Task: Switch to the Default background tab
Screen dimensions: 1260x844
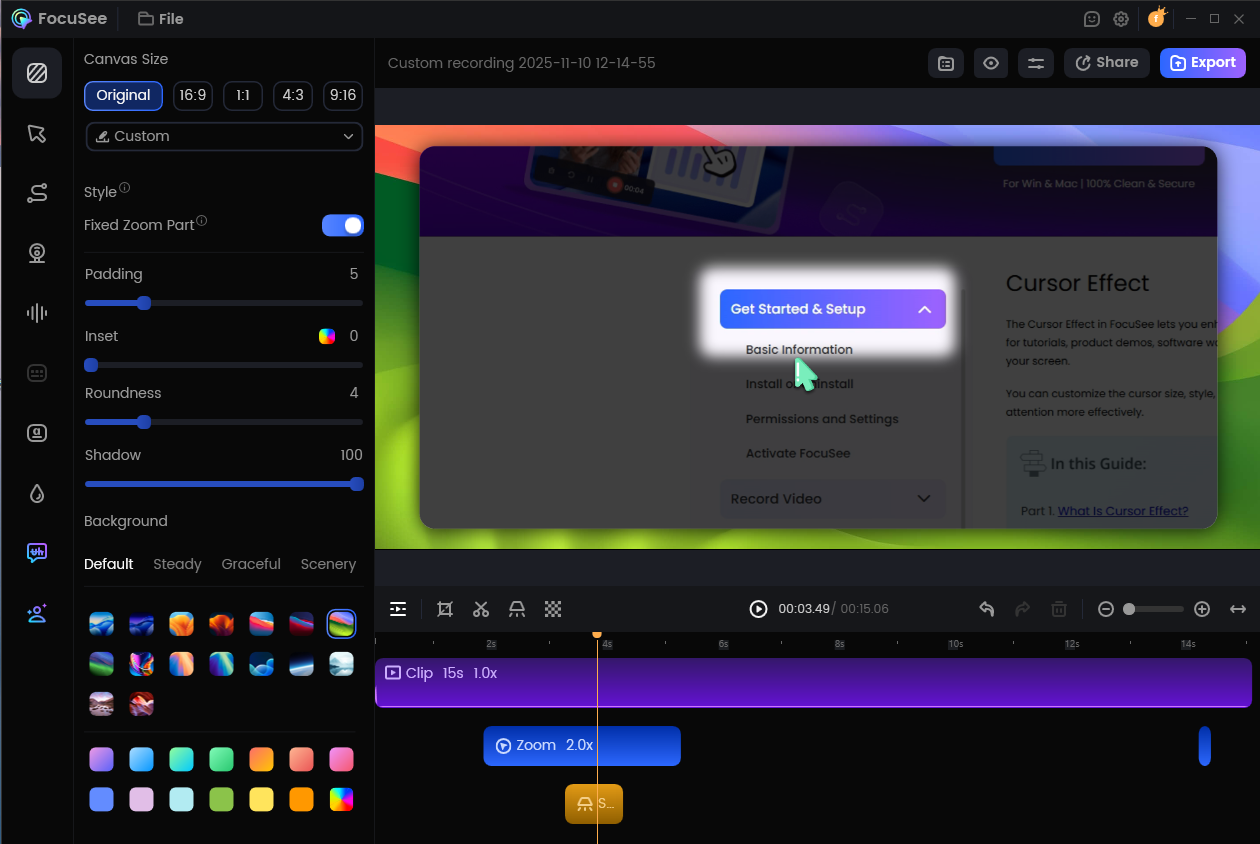Action: [x=109, y=564]
